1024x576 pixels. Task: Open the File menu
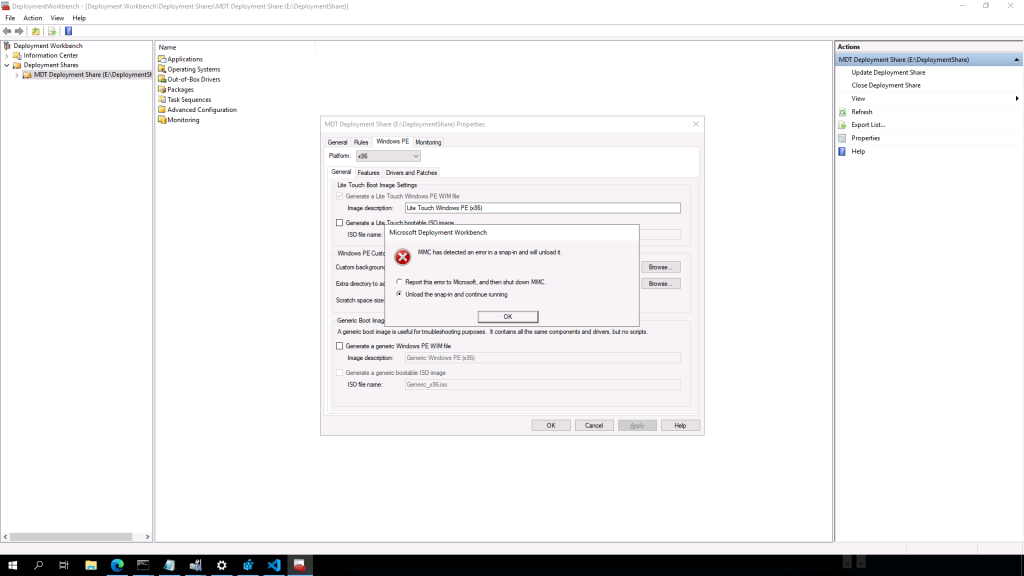pyautogui.click(x=10, y=18)
